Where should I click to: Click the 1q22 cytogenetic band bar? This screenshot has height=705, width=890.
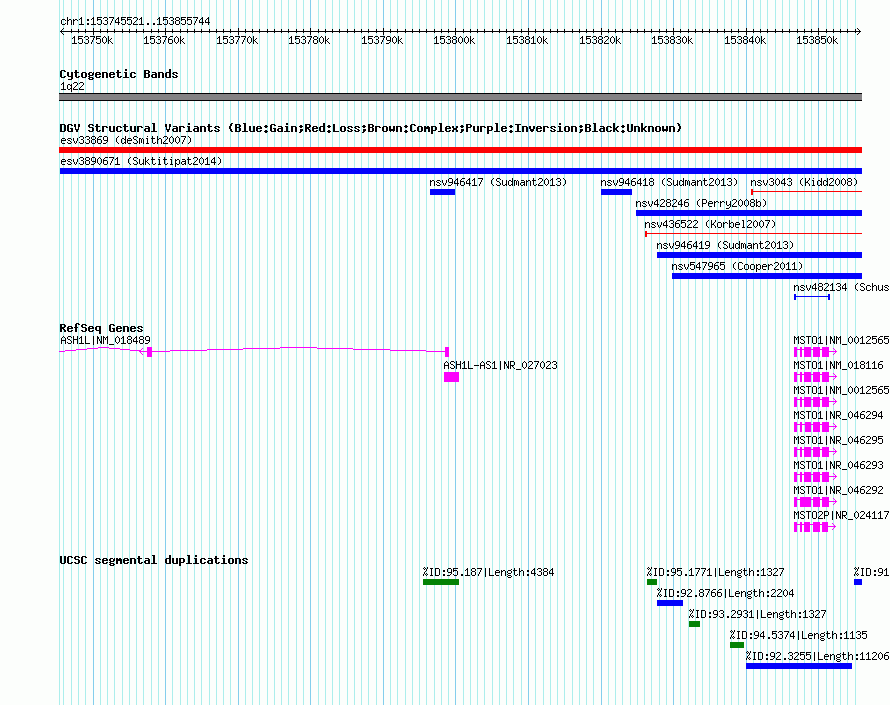click(460, 97)
